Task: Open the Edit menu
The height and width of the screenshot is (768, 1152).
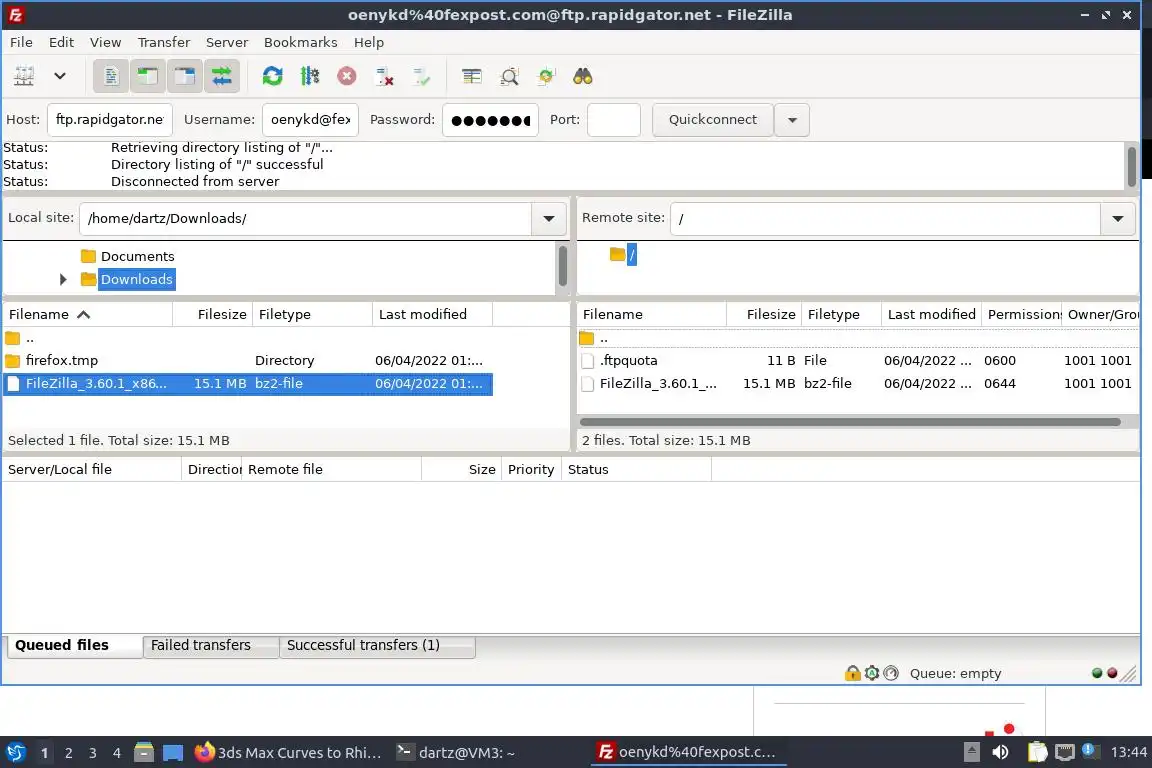Action: click(61, 43)
